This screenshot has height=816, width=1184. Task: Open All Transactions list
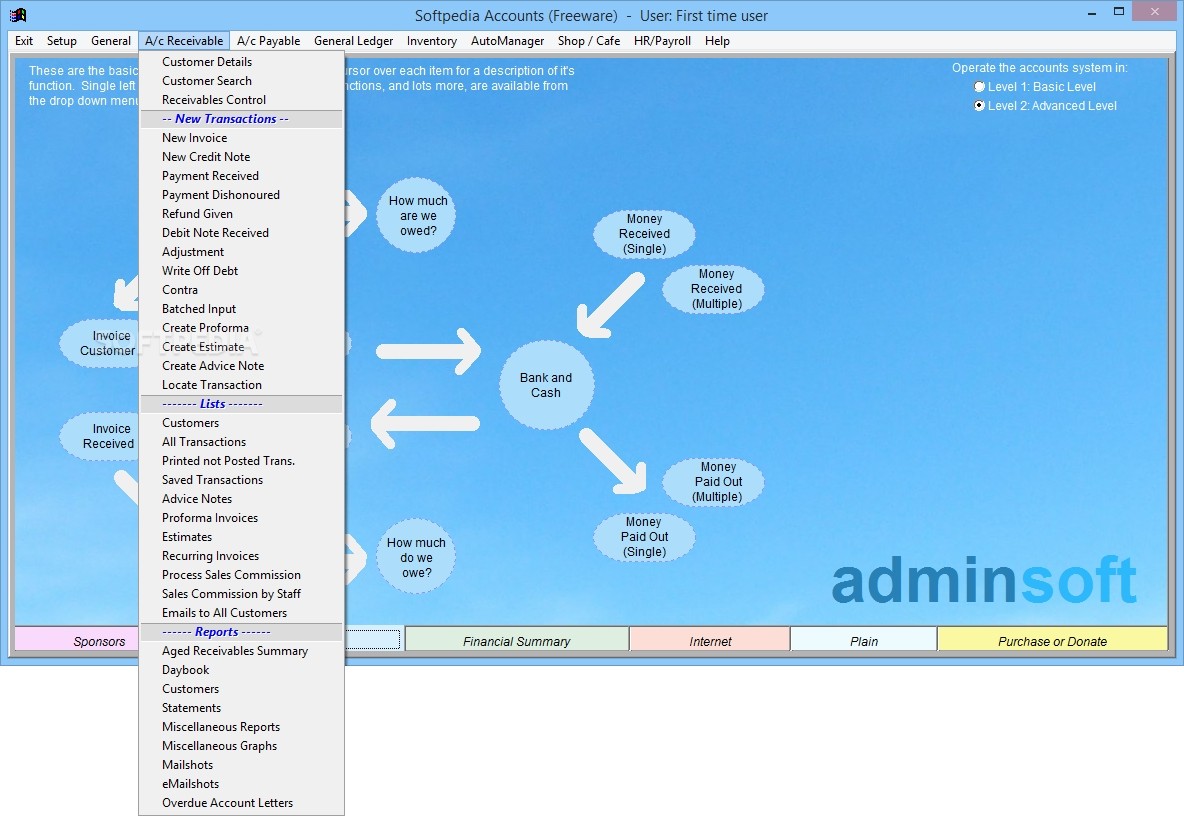[x=242, y=442]
